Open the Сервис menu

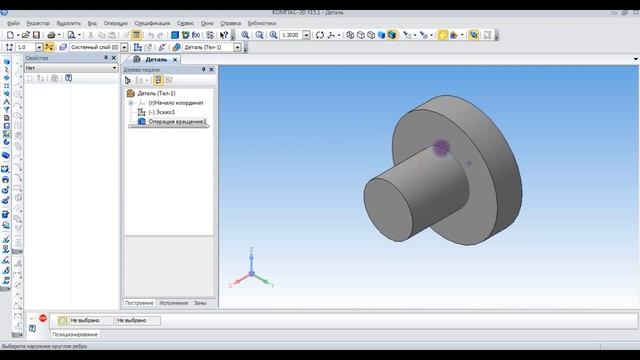[185, 23]
